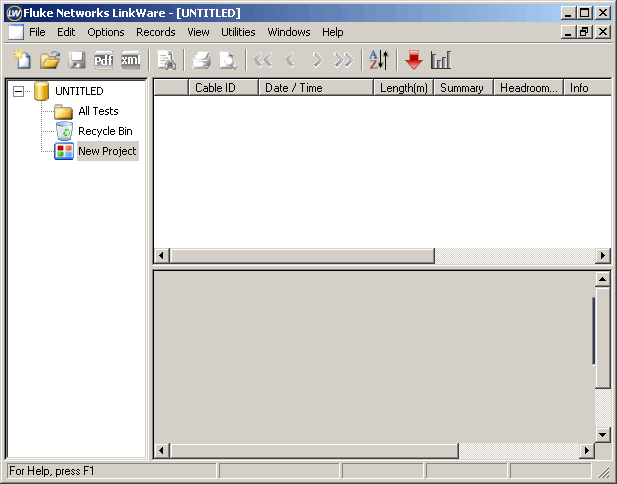Open the Windows menu
Viewport: 617px width, 484px height.
[289, 32]
